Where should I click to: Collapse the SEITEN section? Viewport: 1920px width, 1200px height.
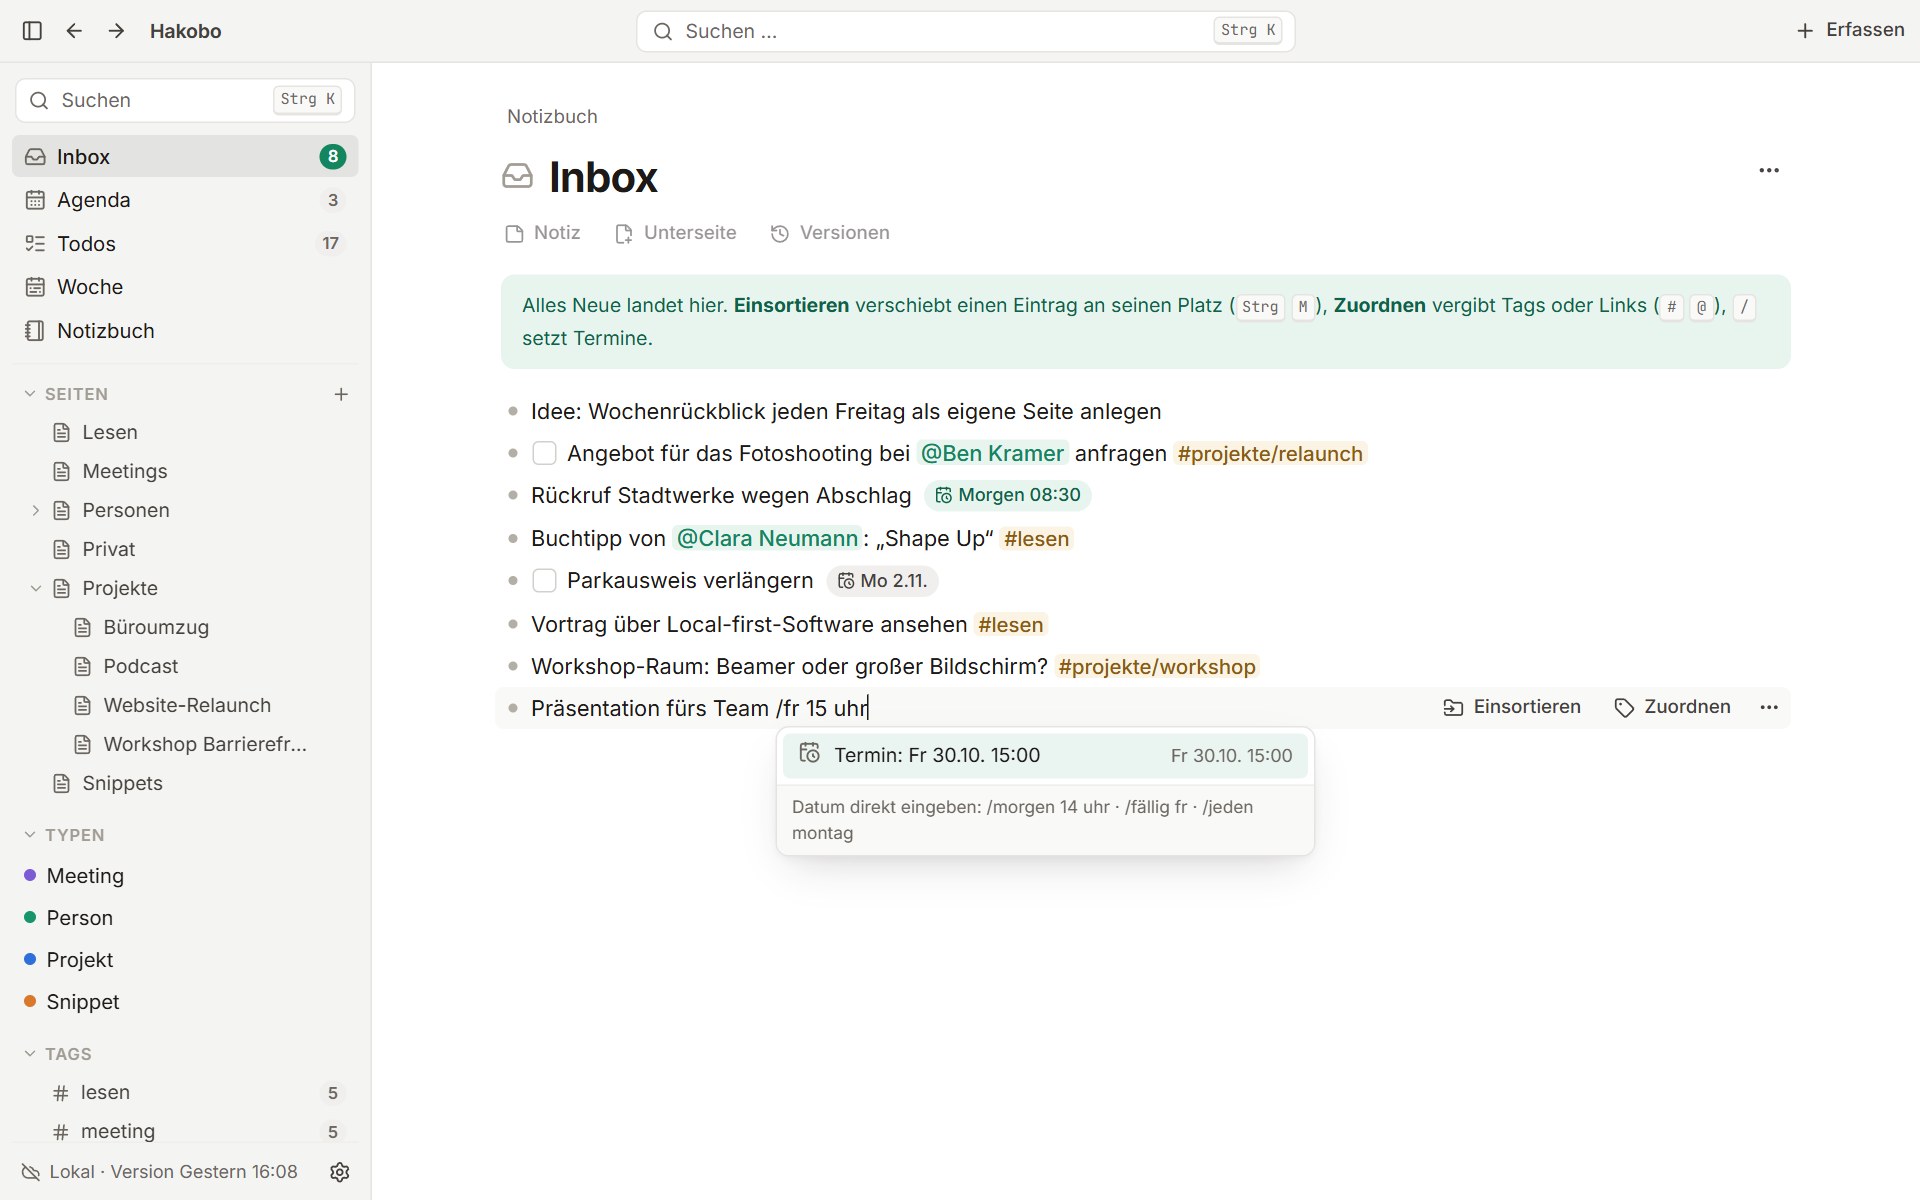tap(30, 394)
